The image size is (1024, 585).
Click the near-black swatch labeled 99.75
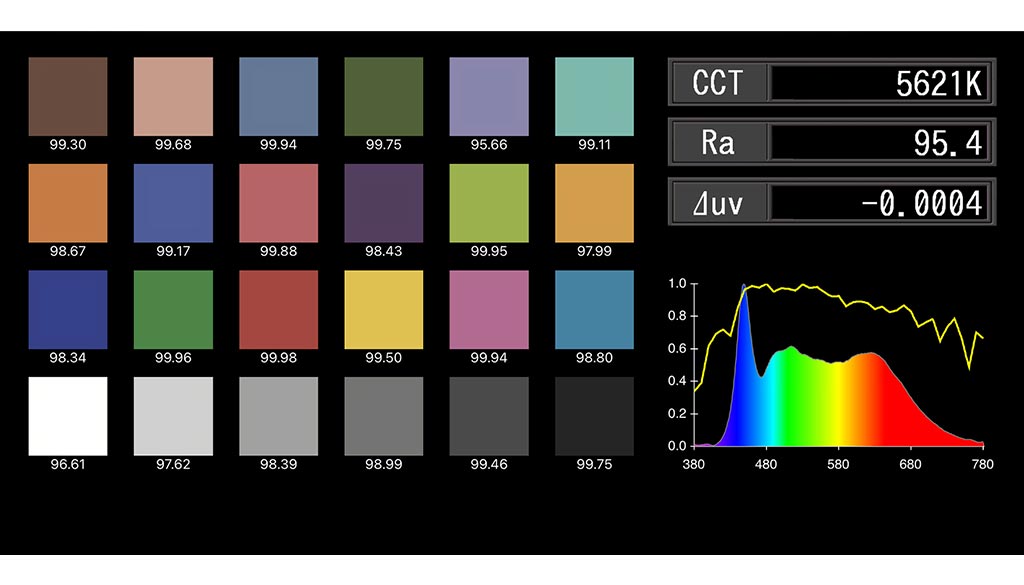(x=594, y=416)
